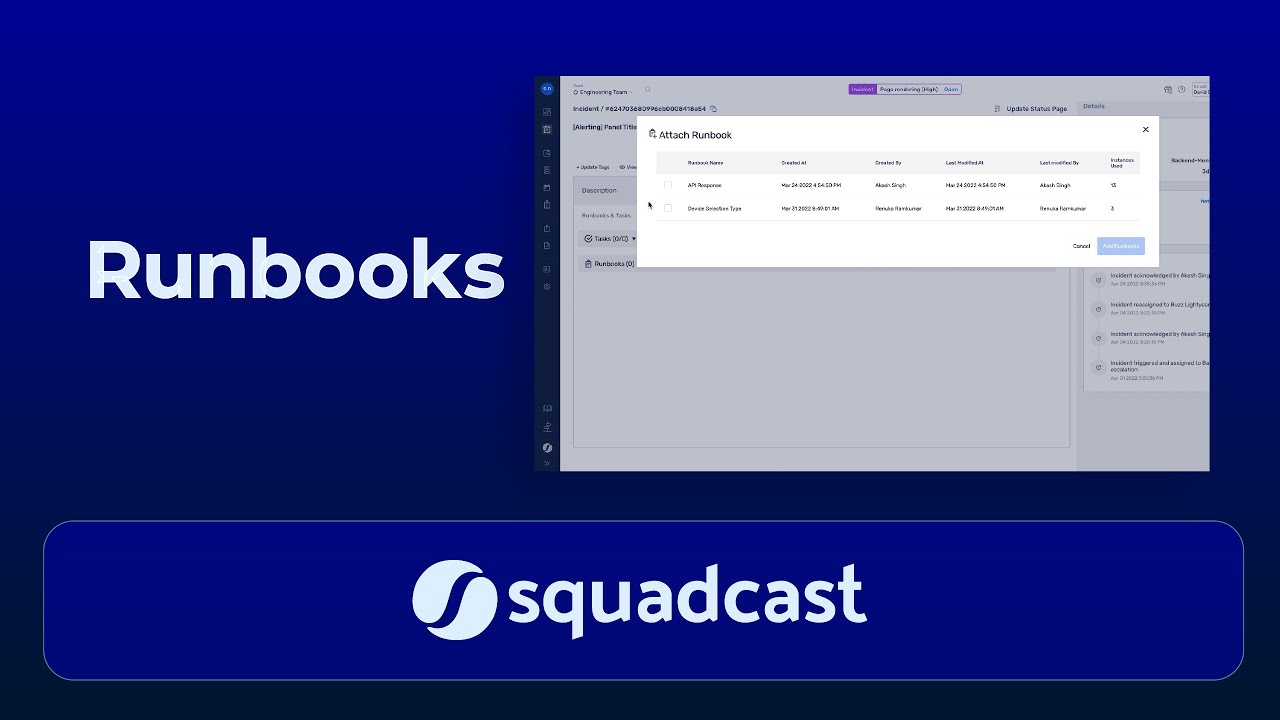Screen dimensions: 1280x720
Task: Click the Created By column header
Action: [888, 163]
